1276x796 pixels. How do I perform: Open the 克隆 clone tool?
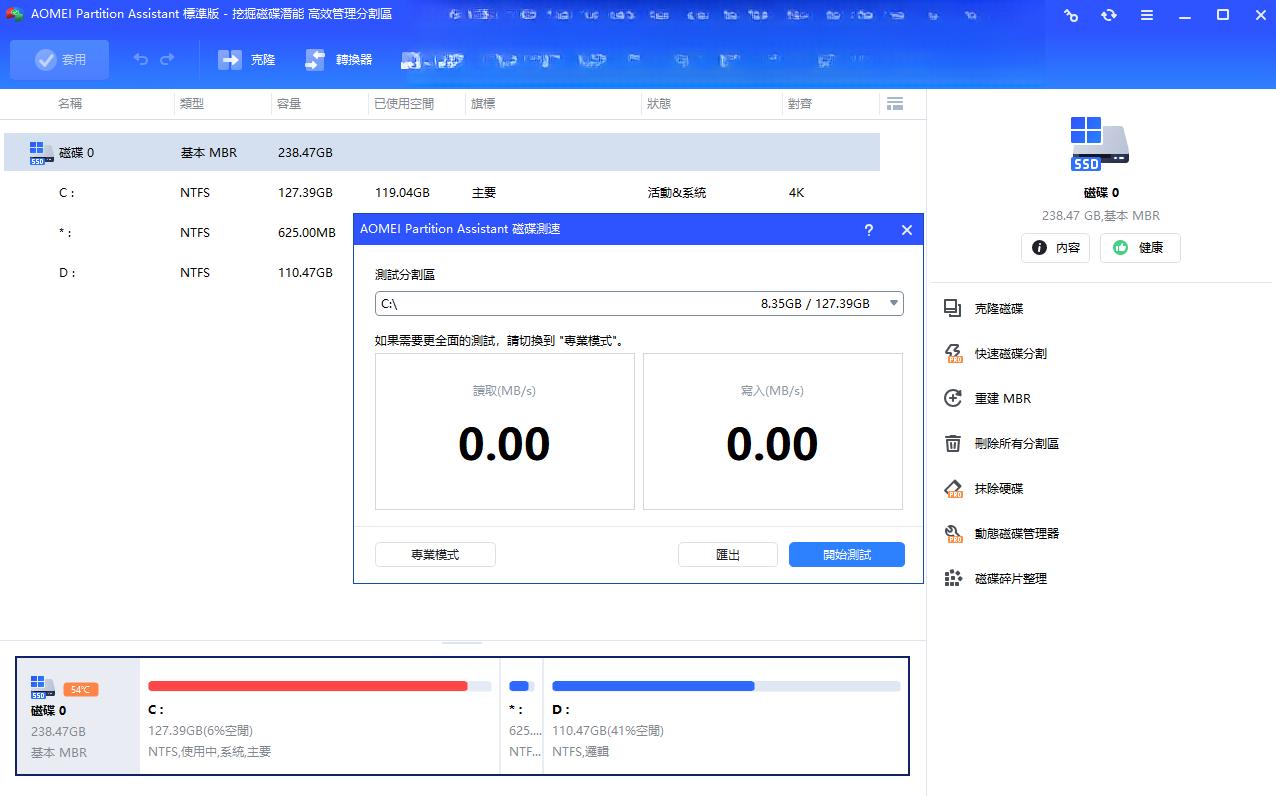click(x=246, y=60)
